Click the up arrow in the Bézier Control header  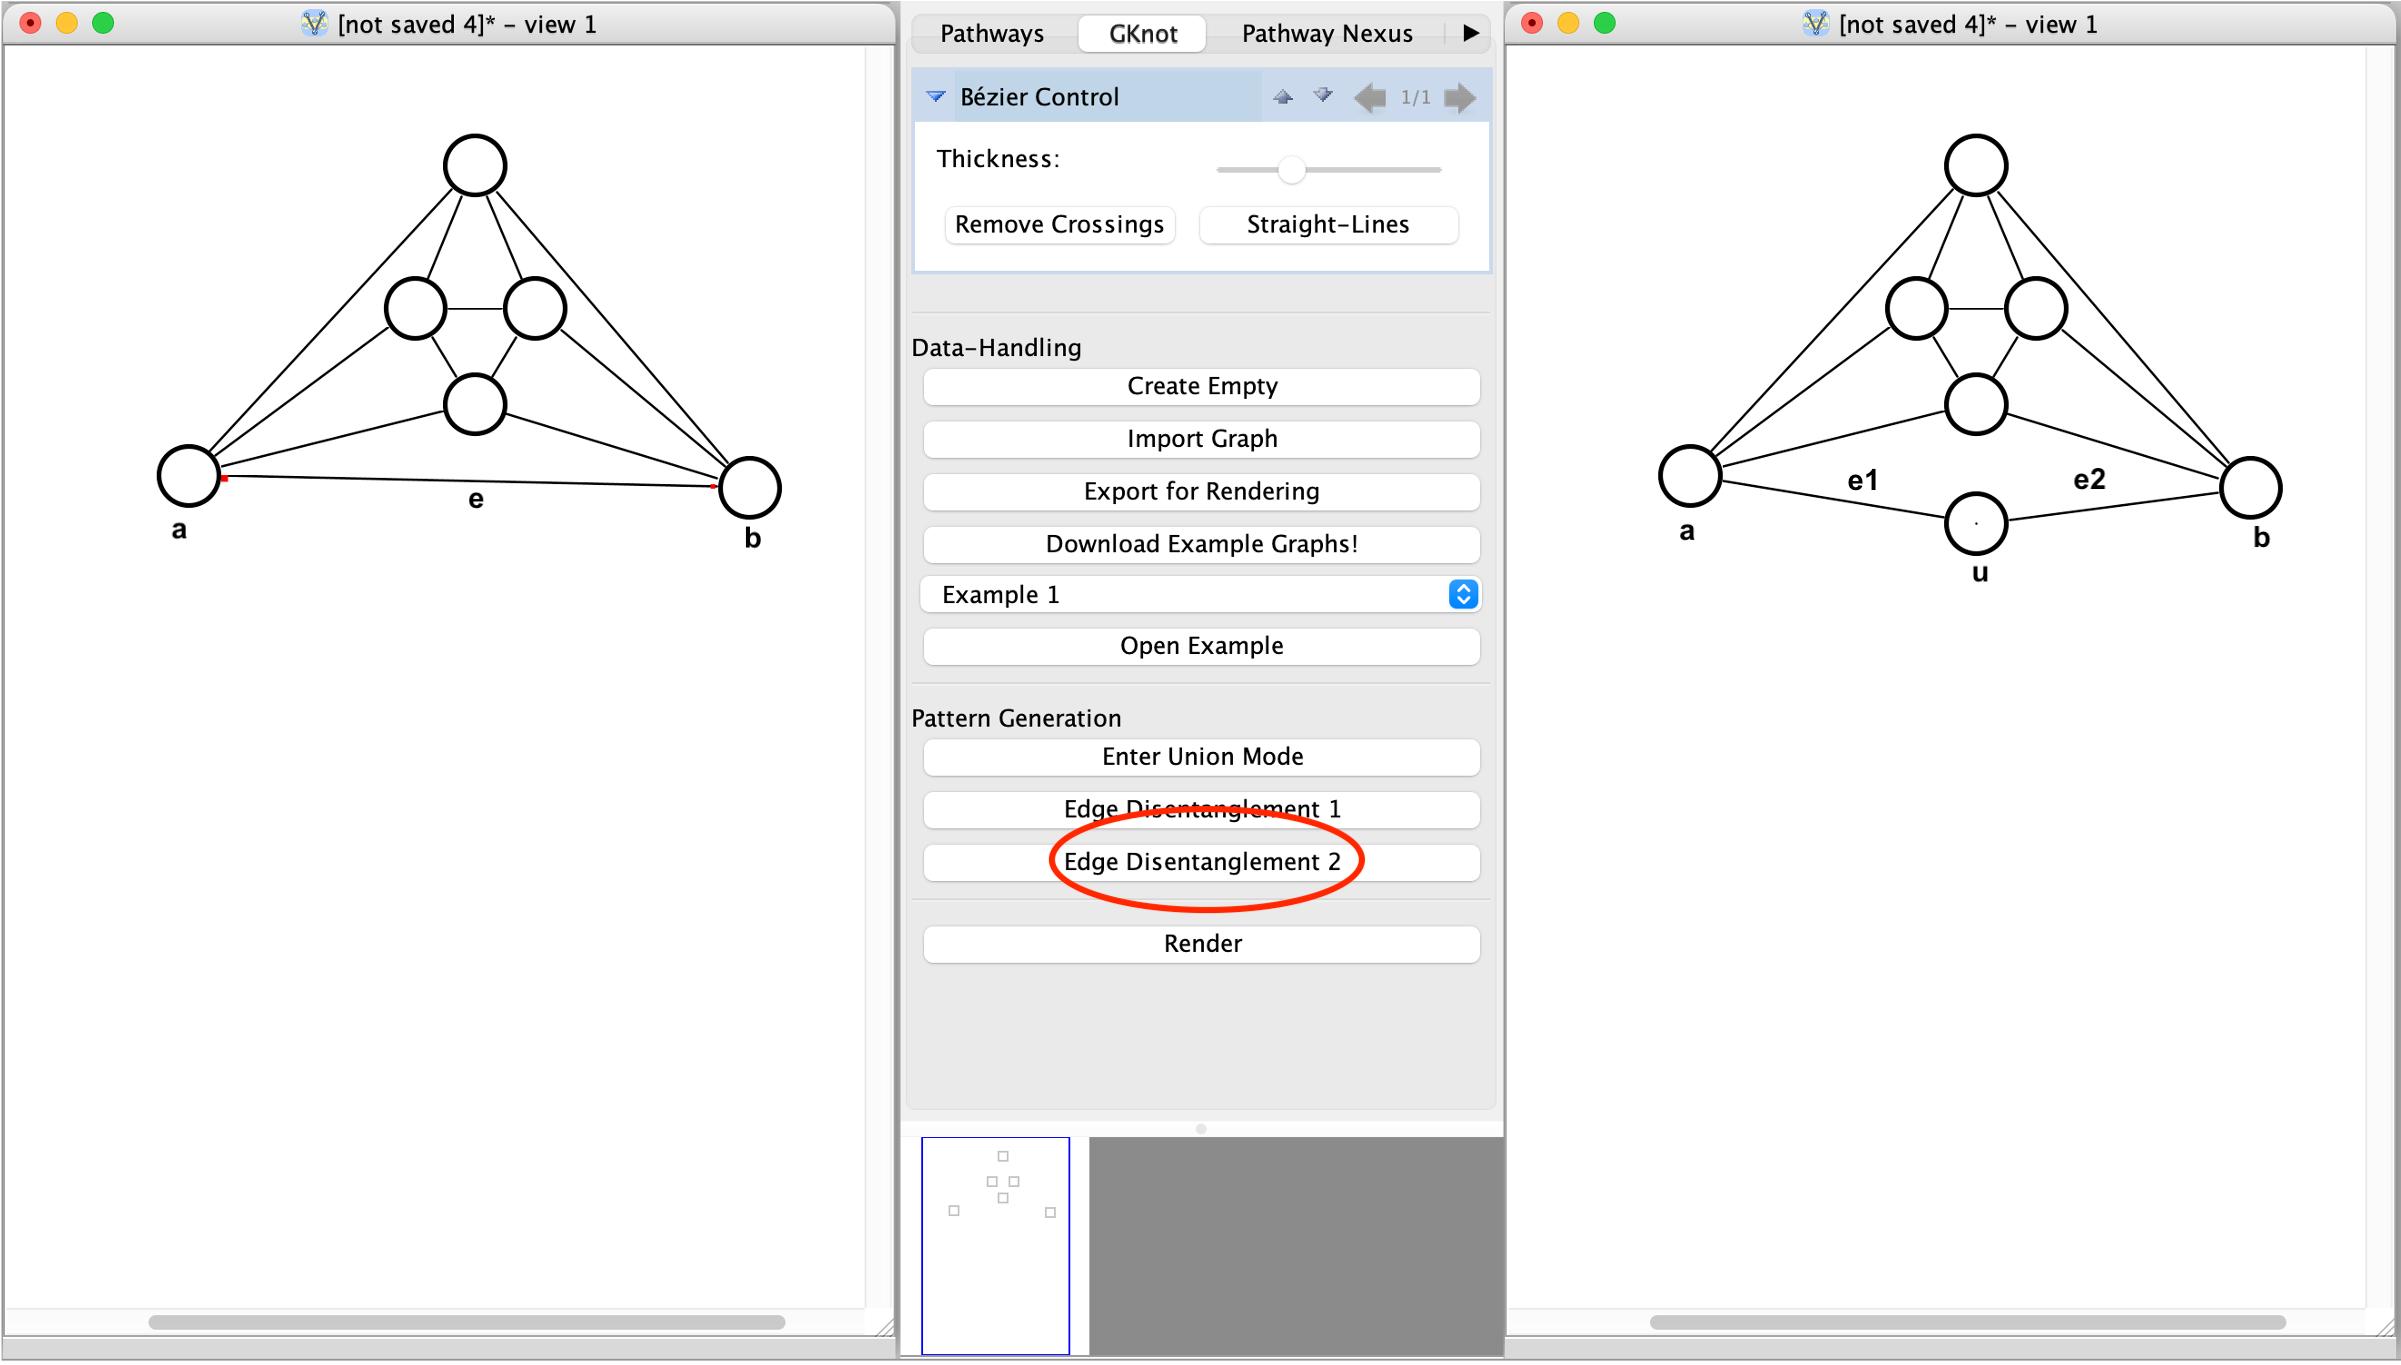point(1283,97)
